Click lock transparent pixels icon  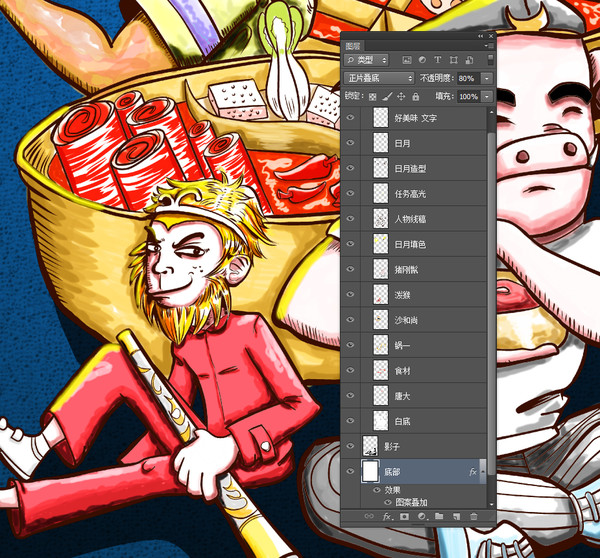tap(372, 97)
